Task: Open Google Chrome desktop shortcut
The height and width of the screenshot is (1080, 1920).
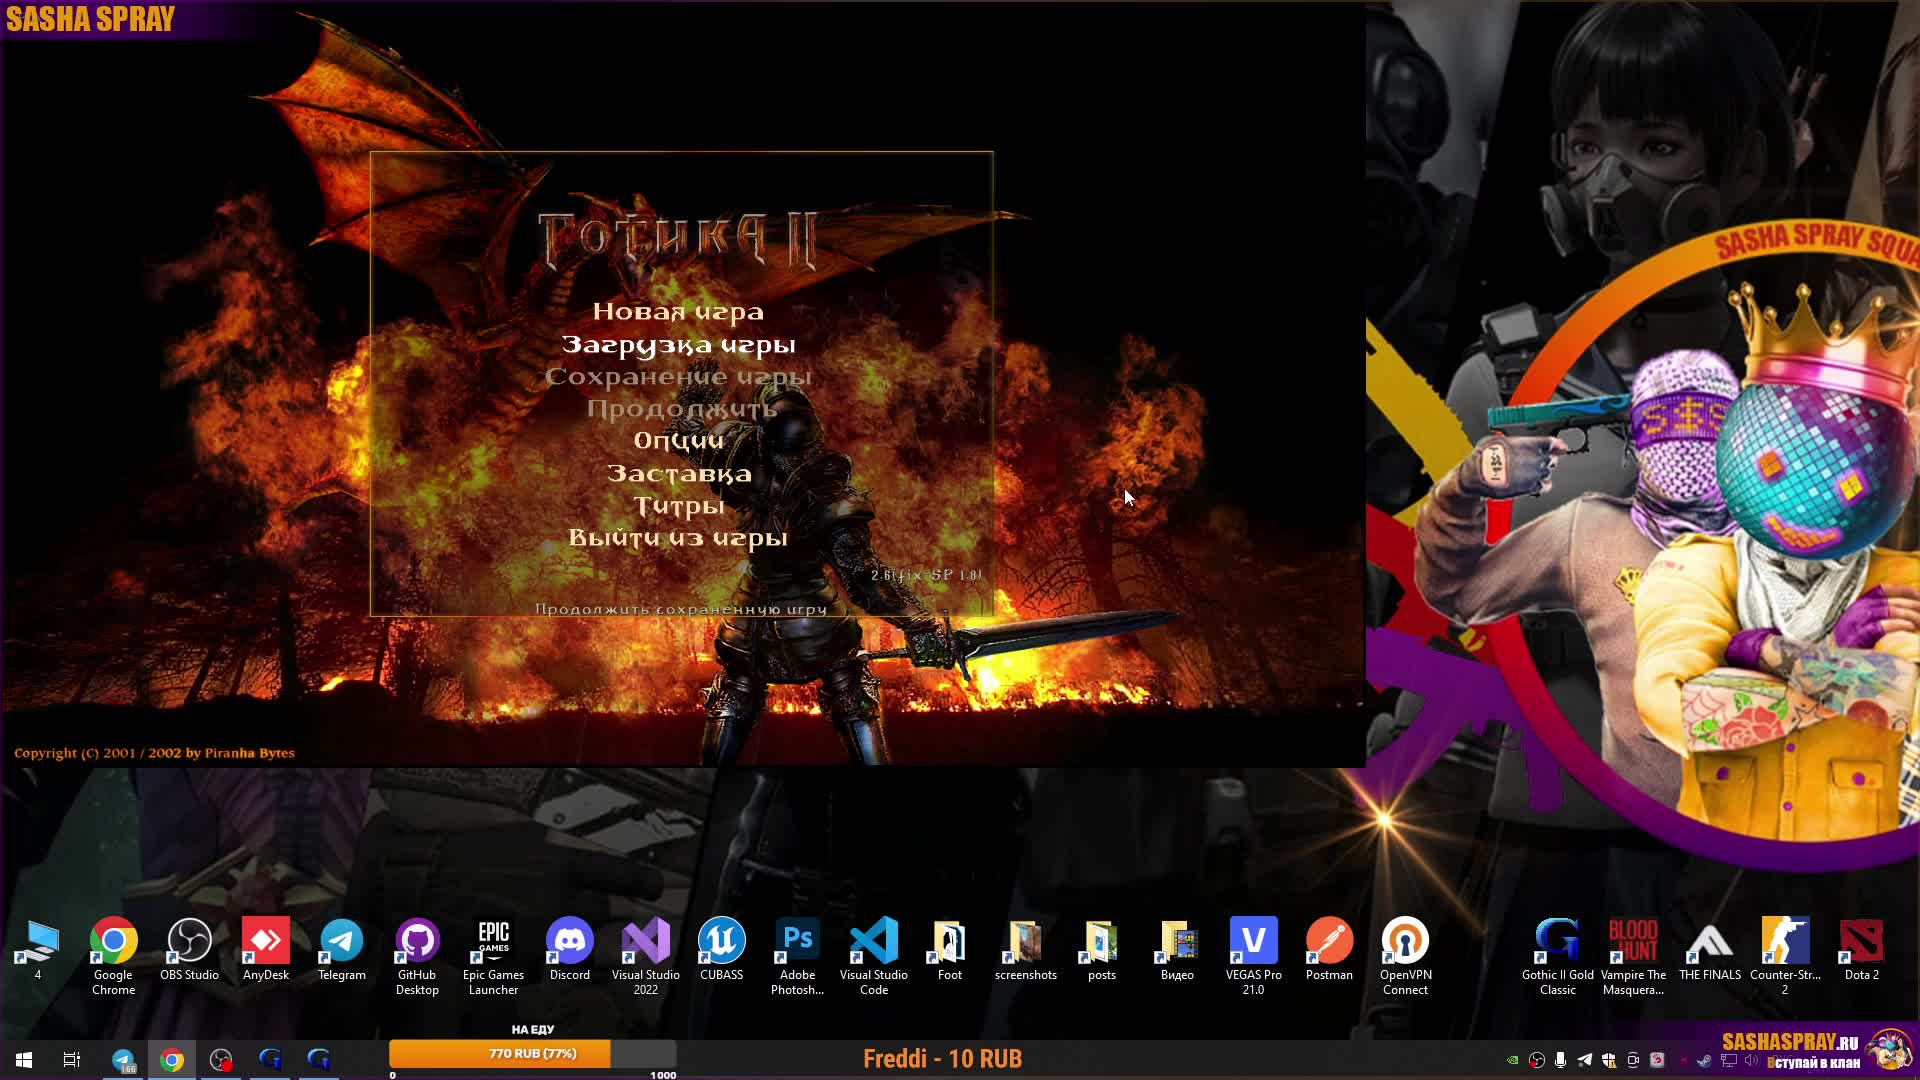Action: pyautogui.click(x=113, y=942)
